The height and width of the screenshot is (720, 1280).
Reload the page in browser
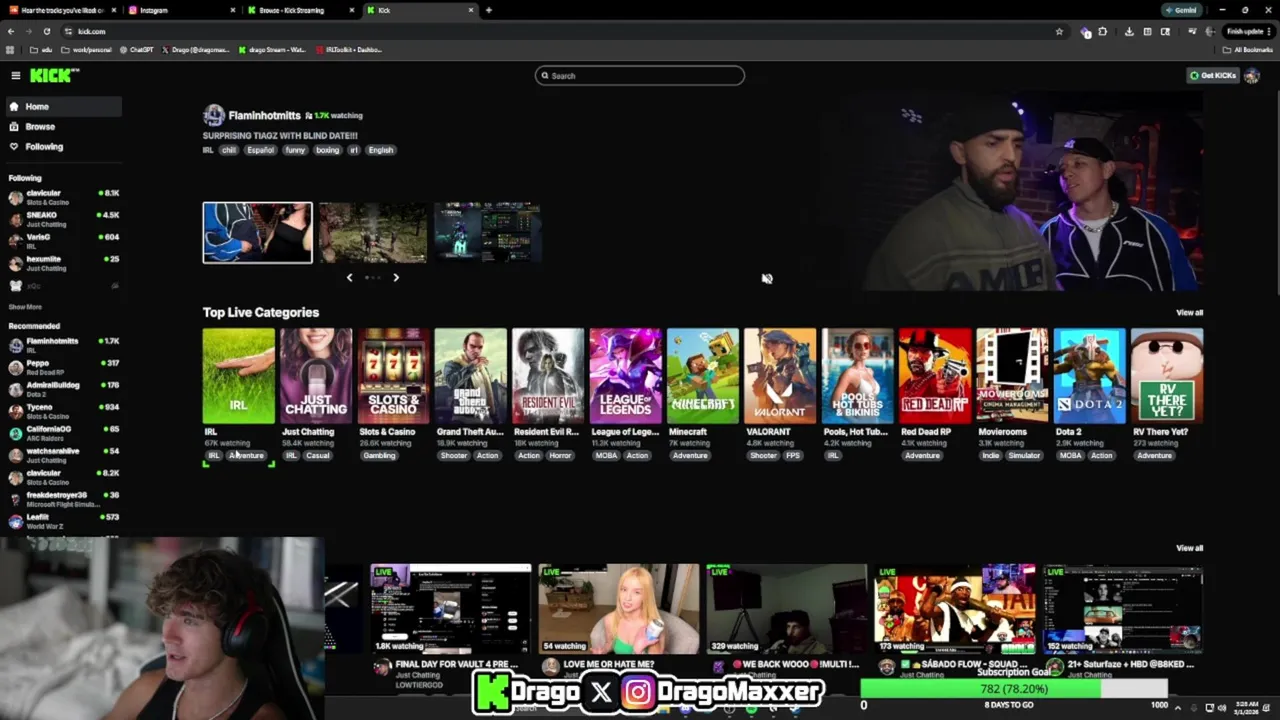coord(46,31)
